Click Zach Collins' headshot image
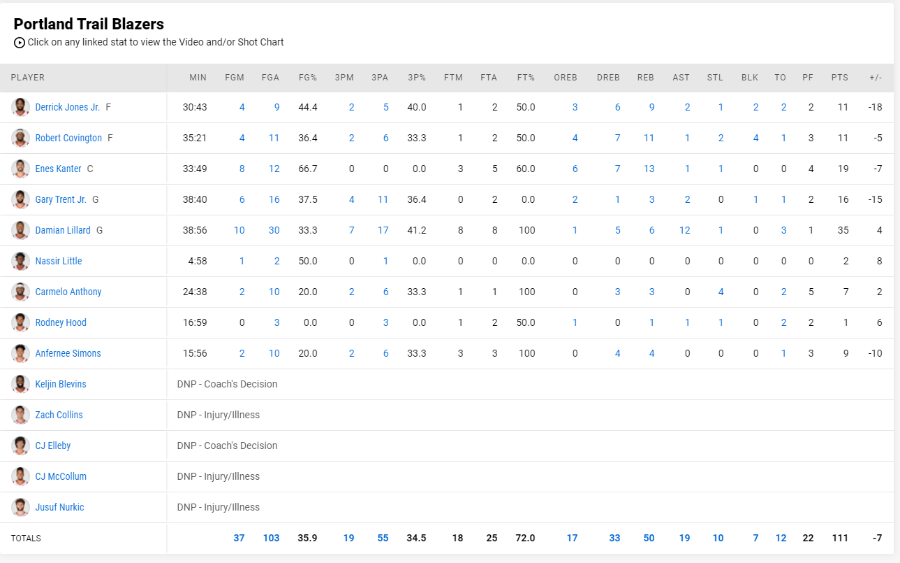This screenshot has width=900, height=563. pos(20,415)
